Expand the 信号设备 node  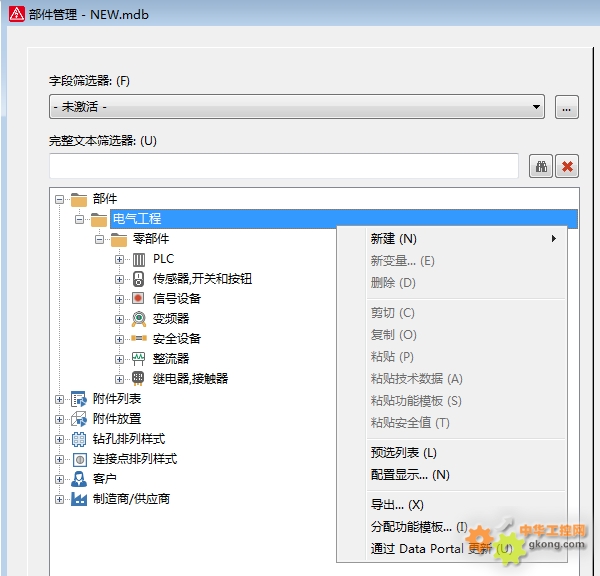pos(119,299)
